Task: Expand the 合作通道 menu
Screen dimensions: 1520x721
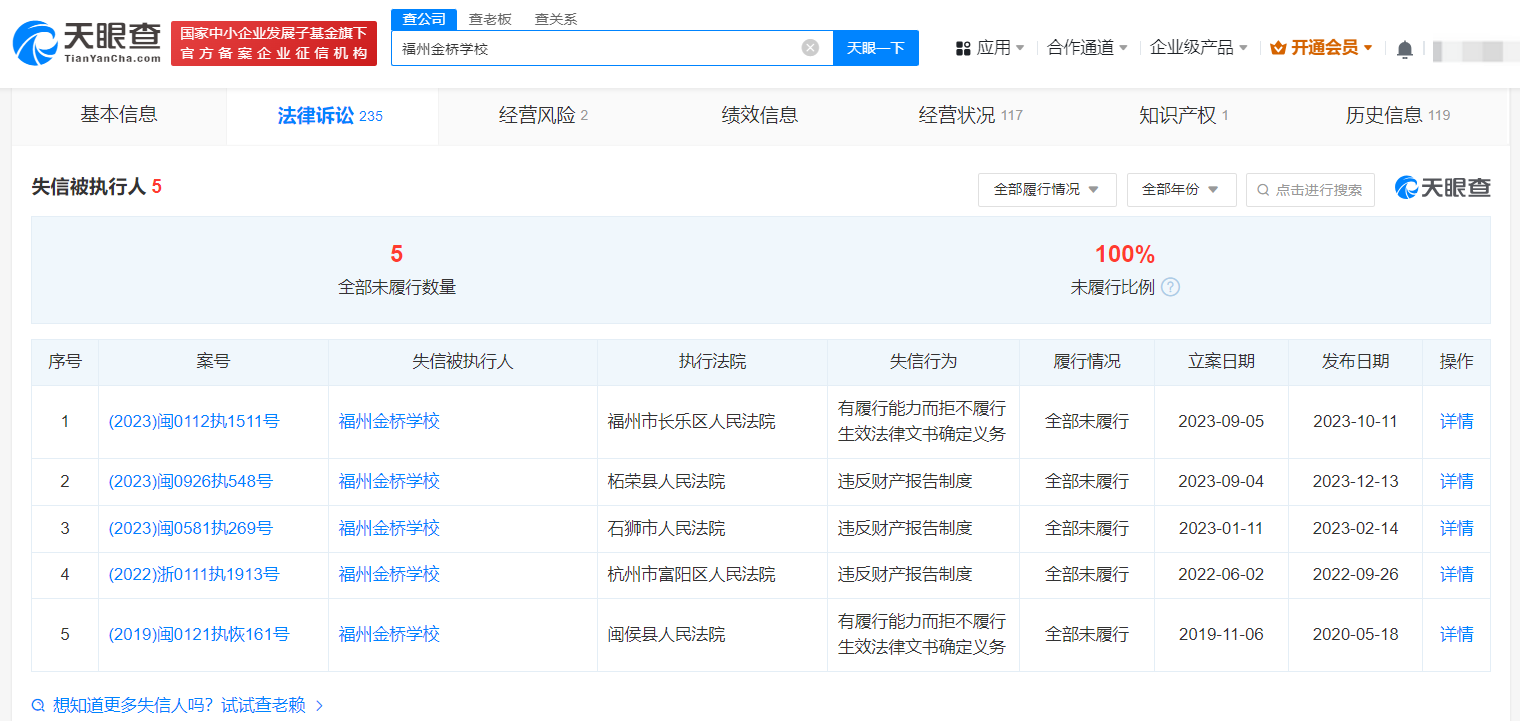Action: click(x=1087, y=48)
